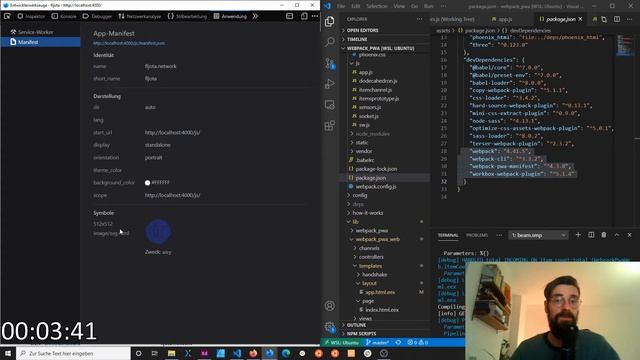Click the WSL: Ubuntu remote status indicator
The image size is (640, 360).
coord(342,342)
